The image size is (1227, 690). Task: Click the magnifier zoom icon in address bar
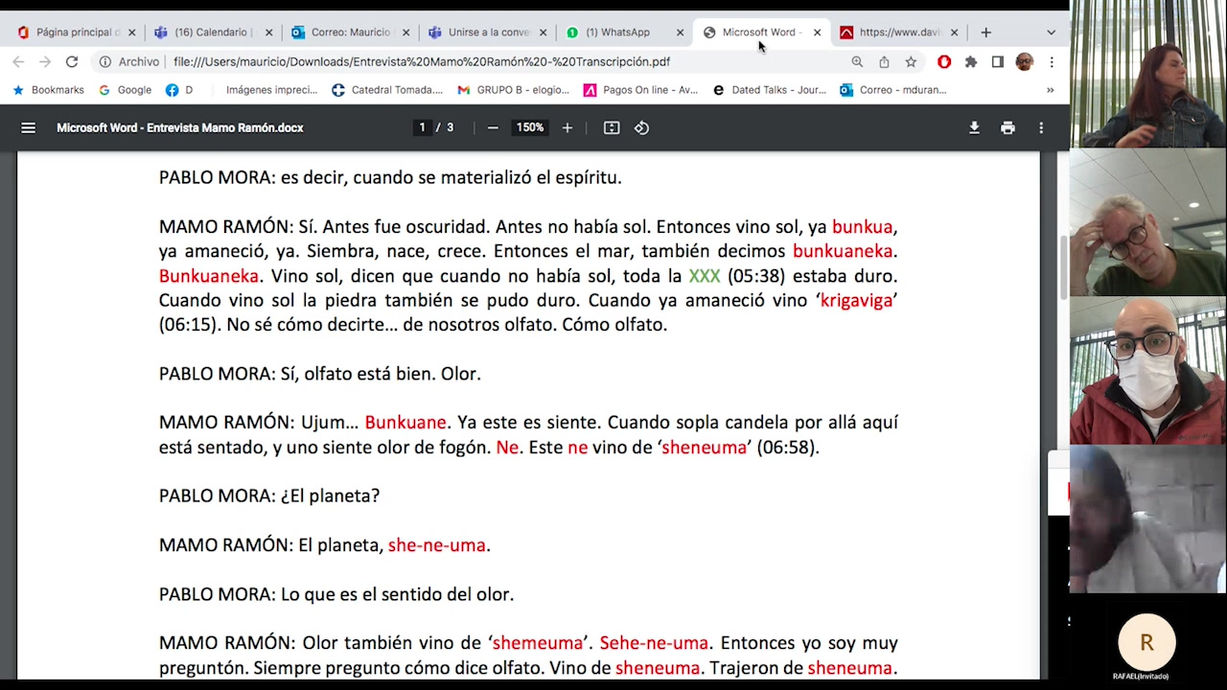857,62
